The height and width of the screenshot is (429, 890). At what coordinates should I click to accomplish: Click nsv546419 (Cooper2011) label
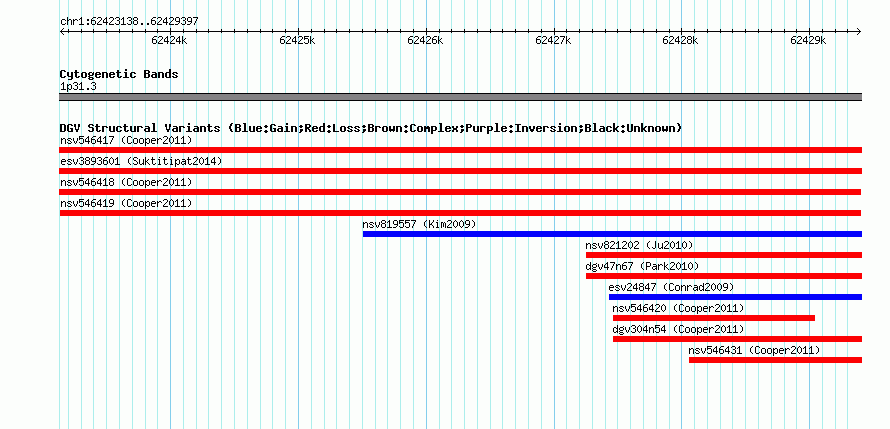point(126,203)
